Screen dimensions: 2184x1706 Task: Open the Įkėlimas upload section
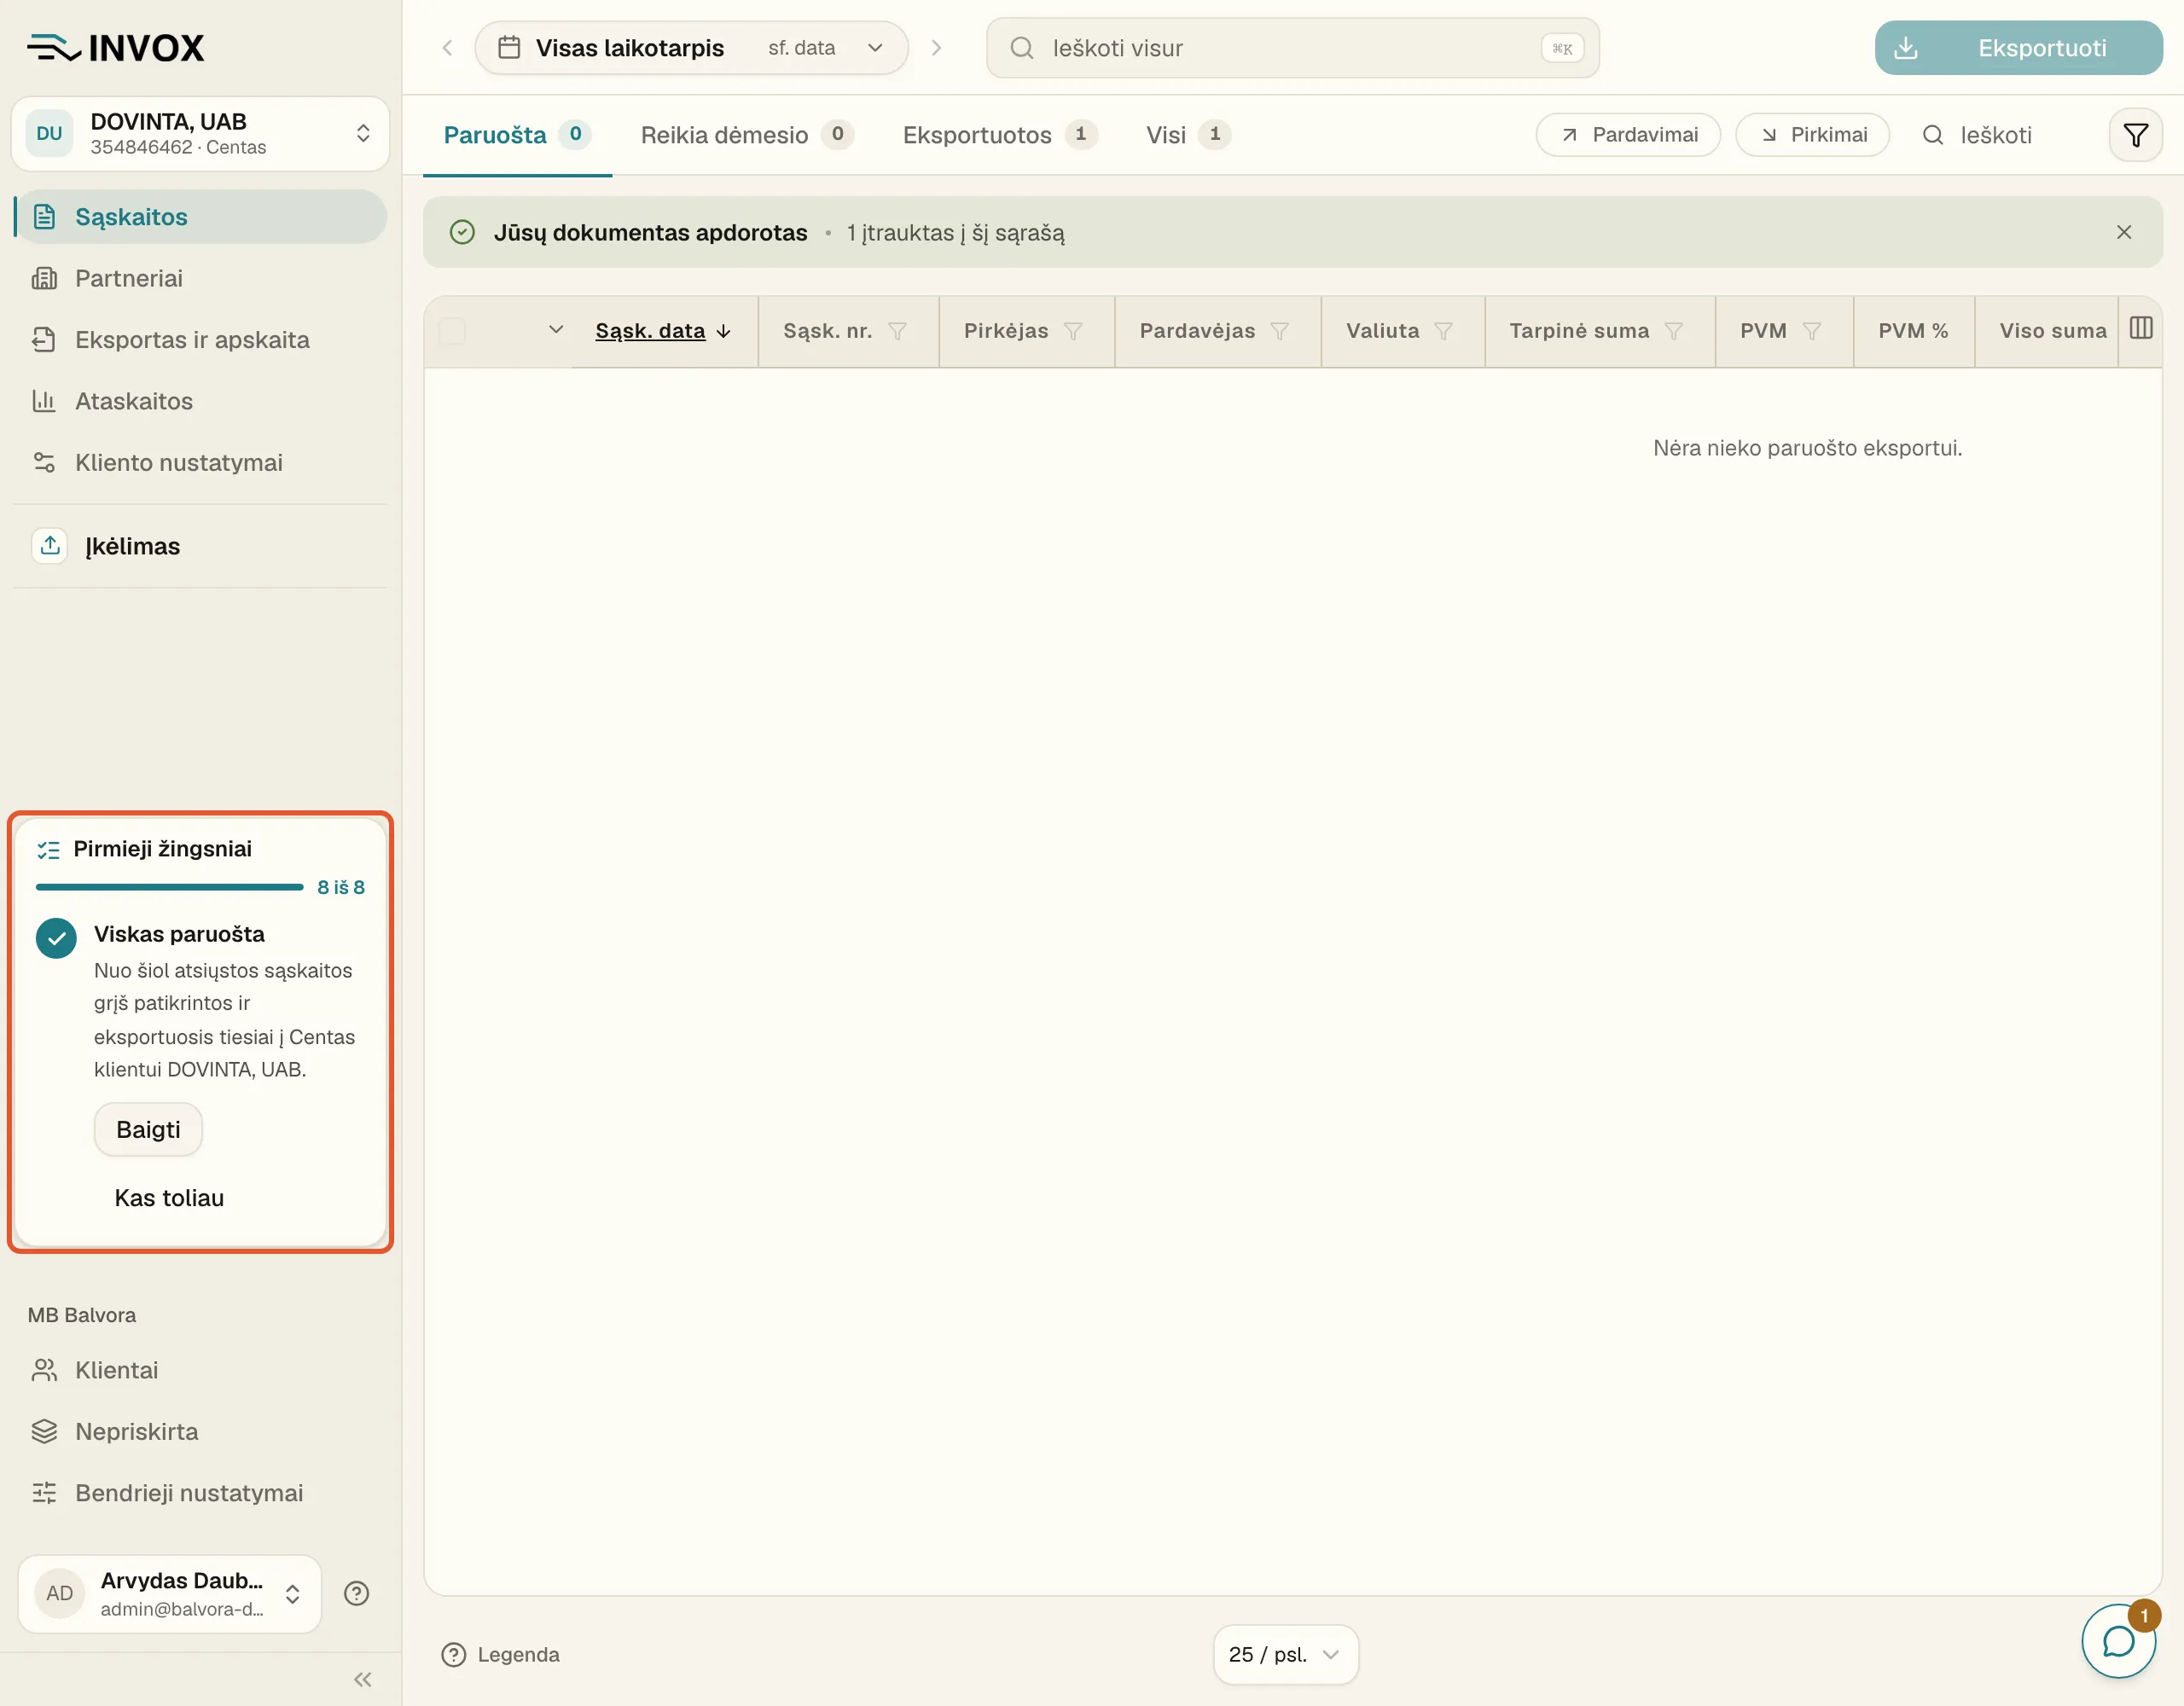click(x=200, y=546)
